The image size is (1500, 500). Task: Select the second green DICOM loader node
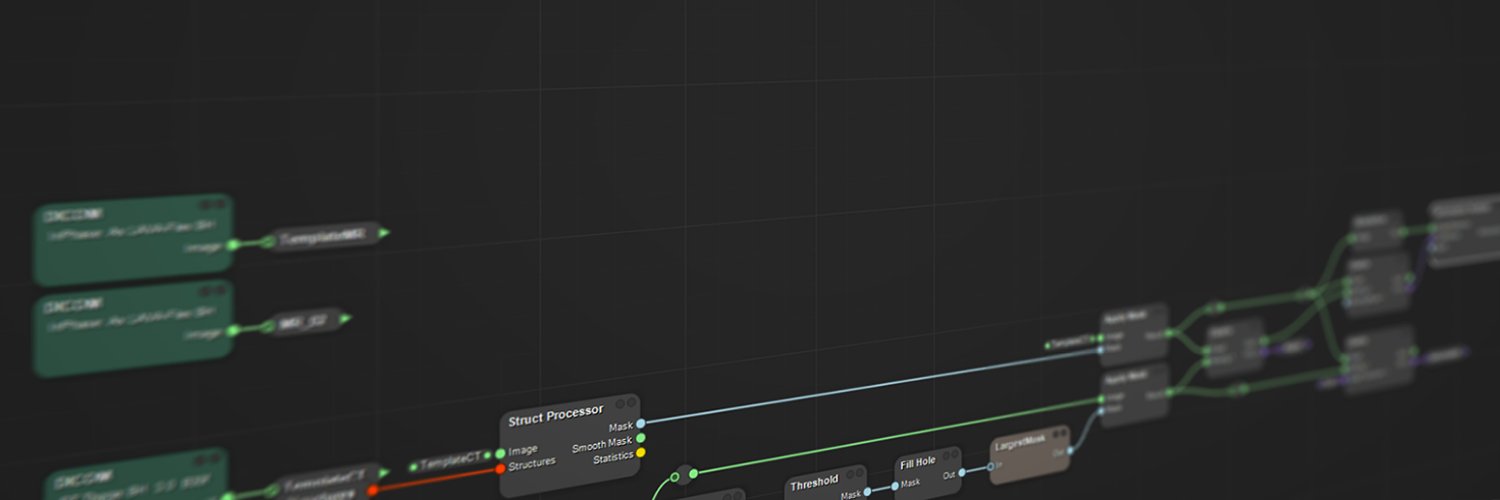(134, 327)
